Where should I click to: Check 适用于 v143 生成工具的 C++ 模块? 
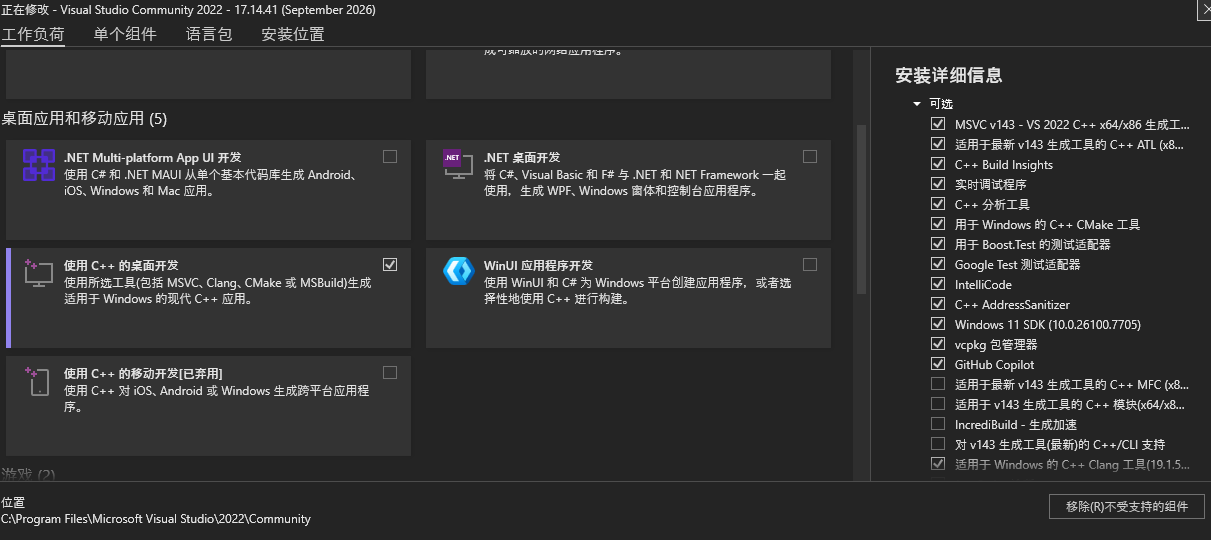[x=938, y=404]
